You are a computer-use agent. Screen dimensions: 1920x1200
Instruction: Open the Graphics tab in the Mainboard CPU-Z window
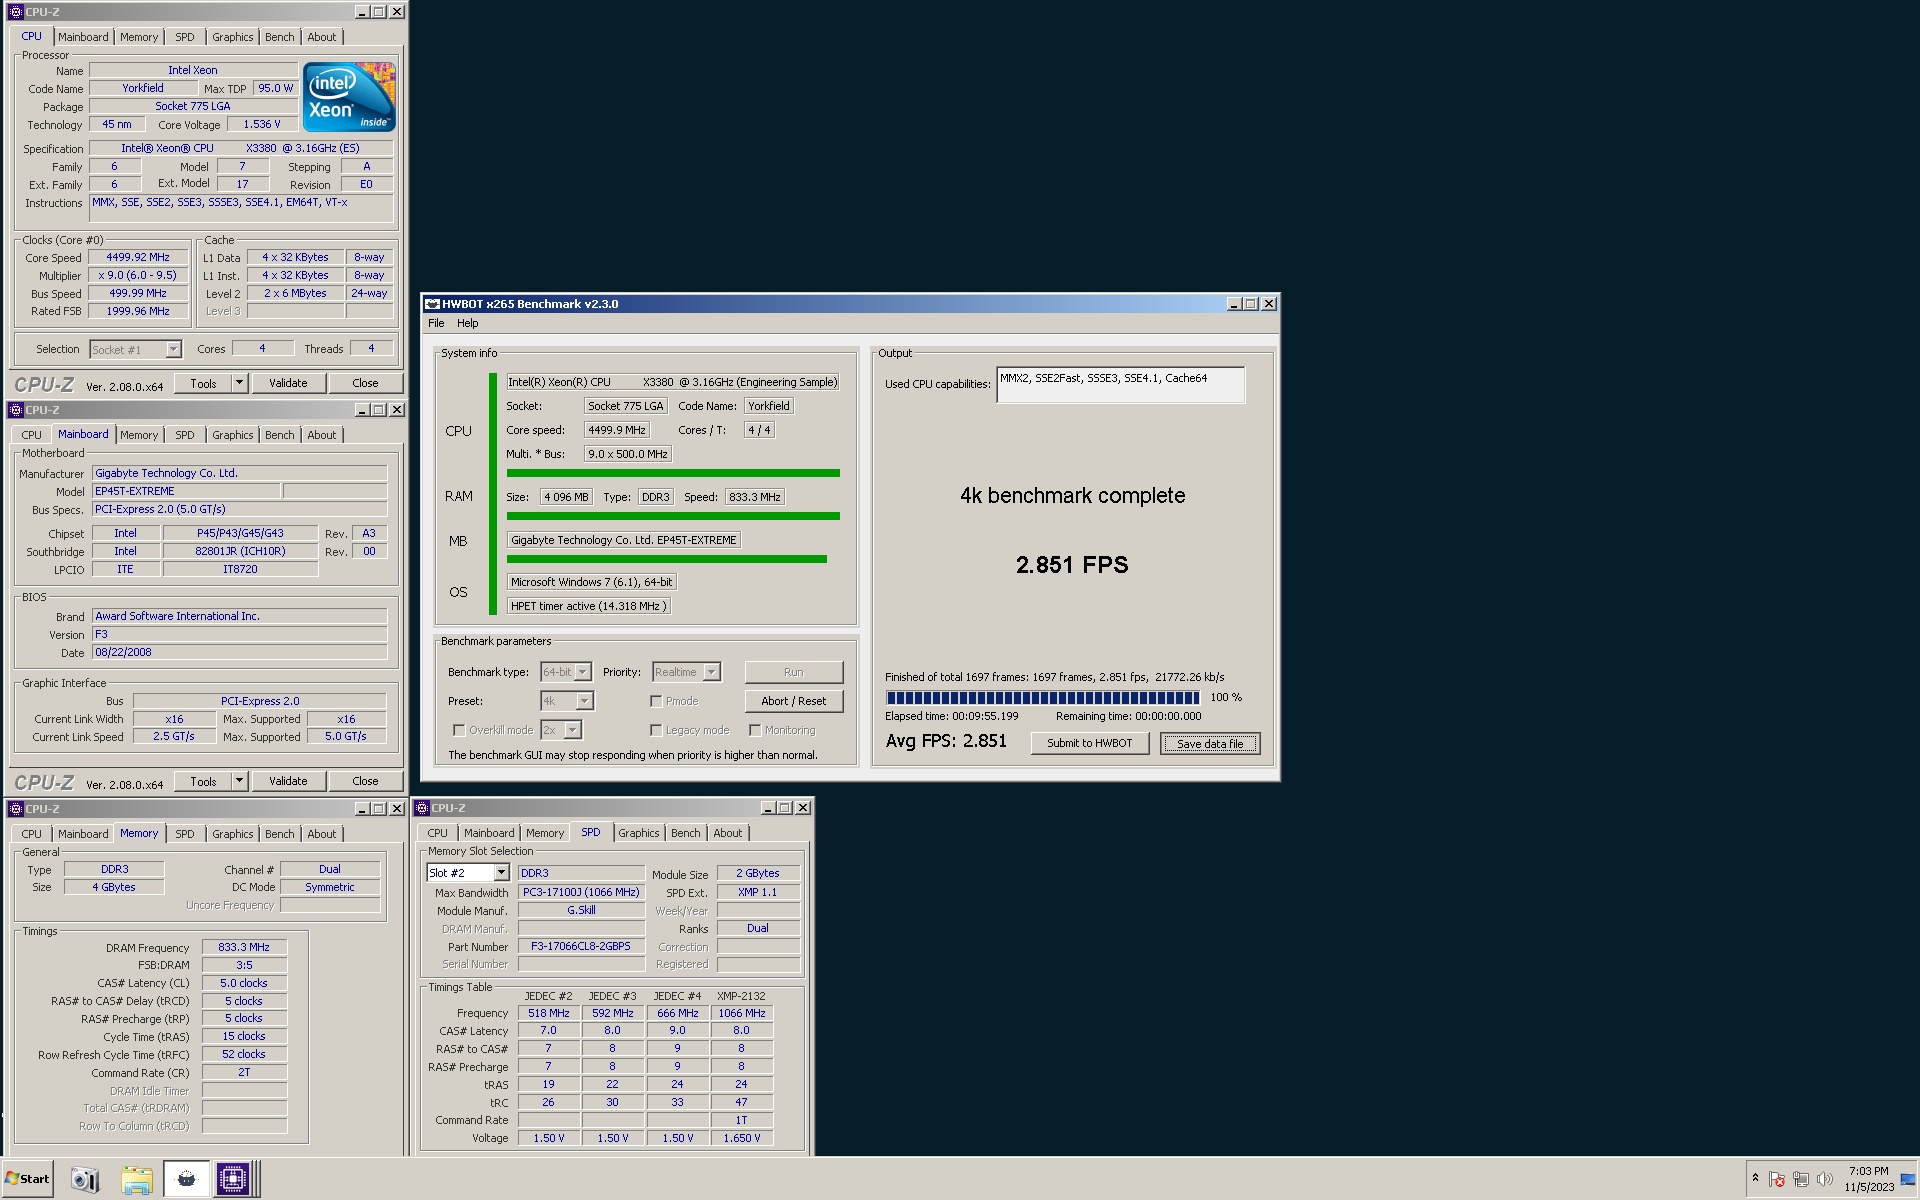[233, 435]
